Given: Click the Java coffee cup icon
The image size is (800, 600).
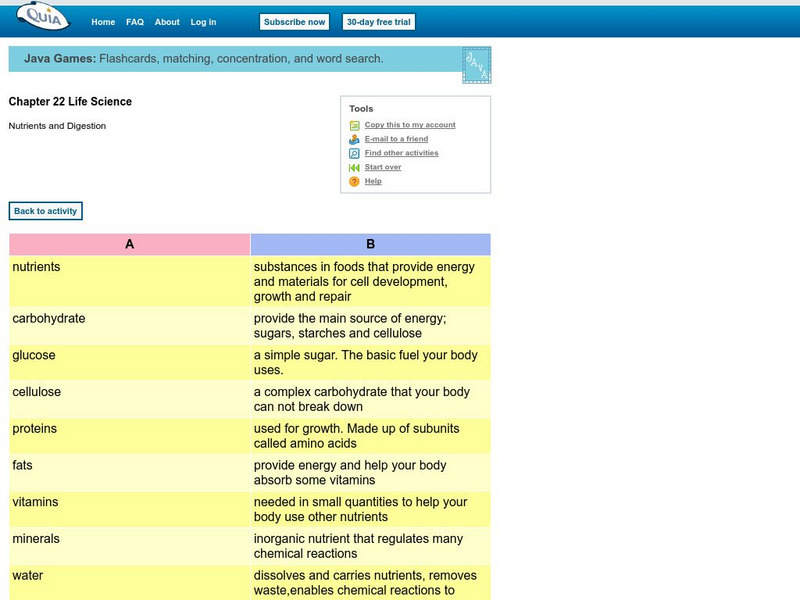Looking at the screenshot, I should (476, 64).
